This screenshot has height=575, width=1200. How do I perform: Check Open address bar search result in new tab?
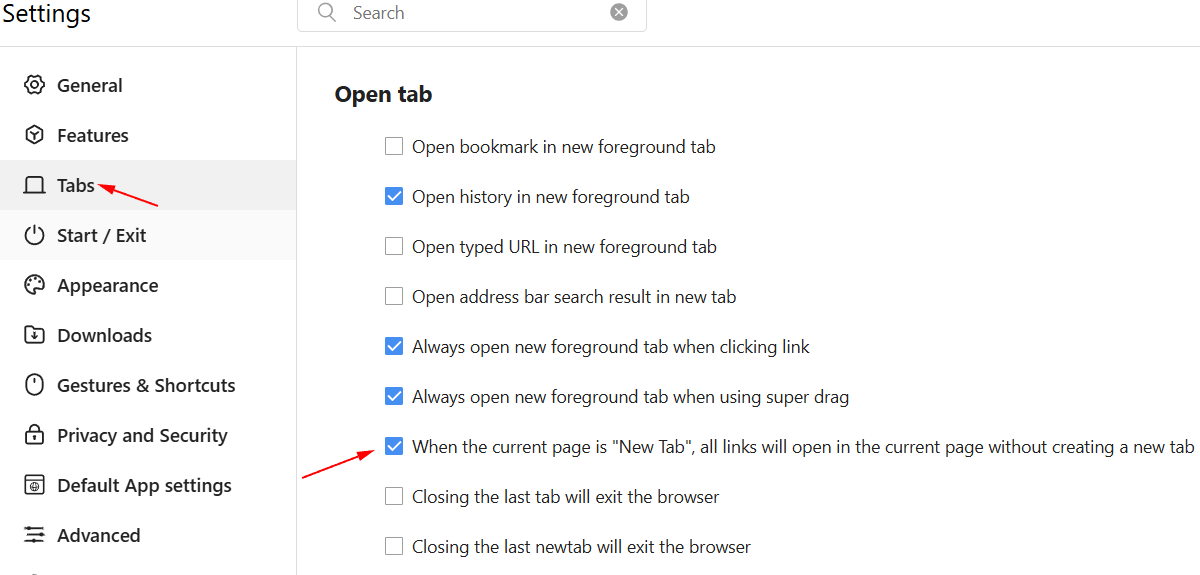(394, 297)
